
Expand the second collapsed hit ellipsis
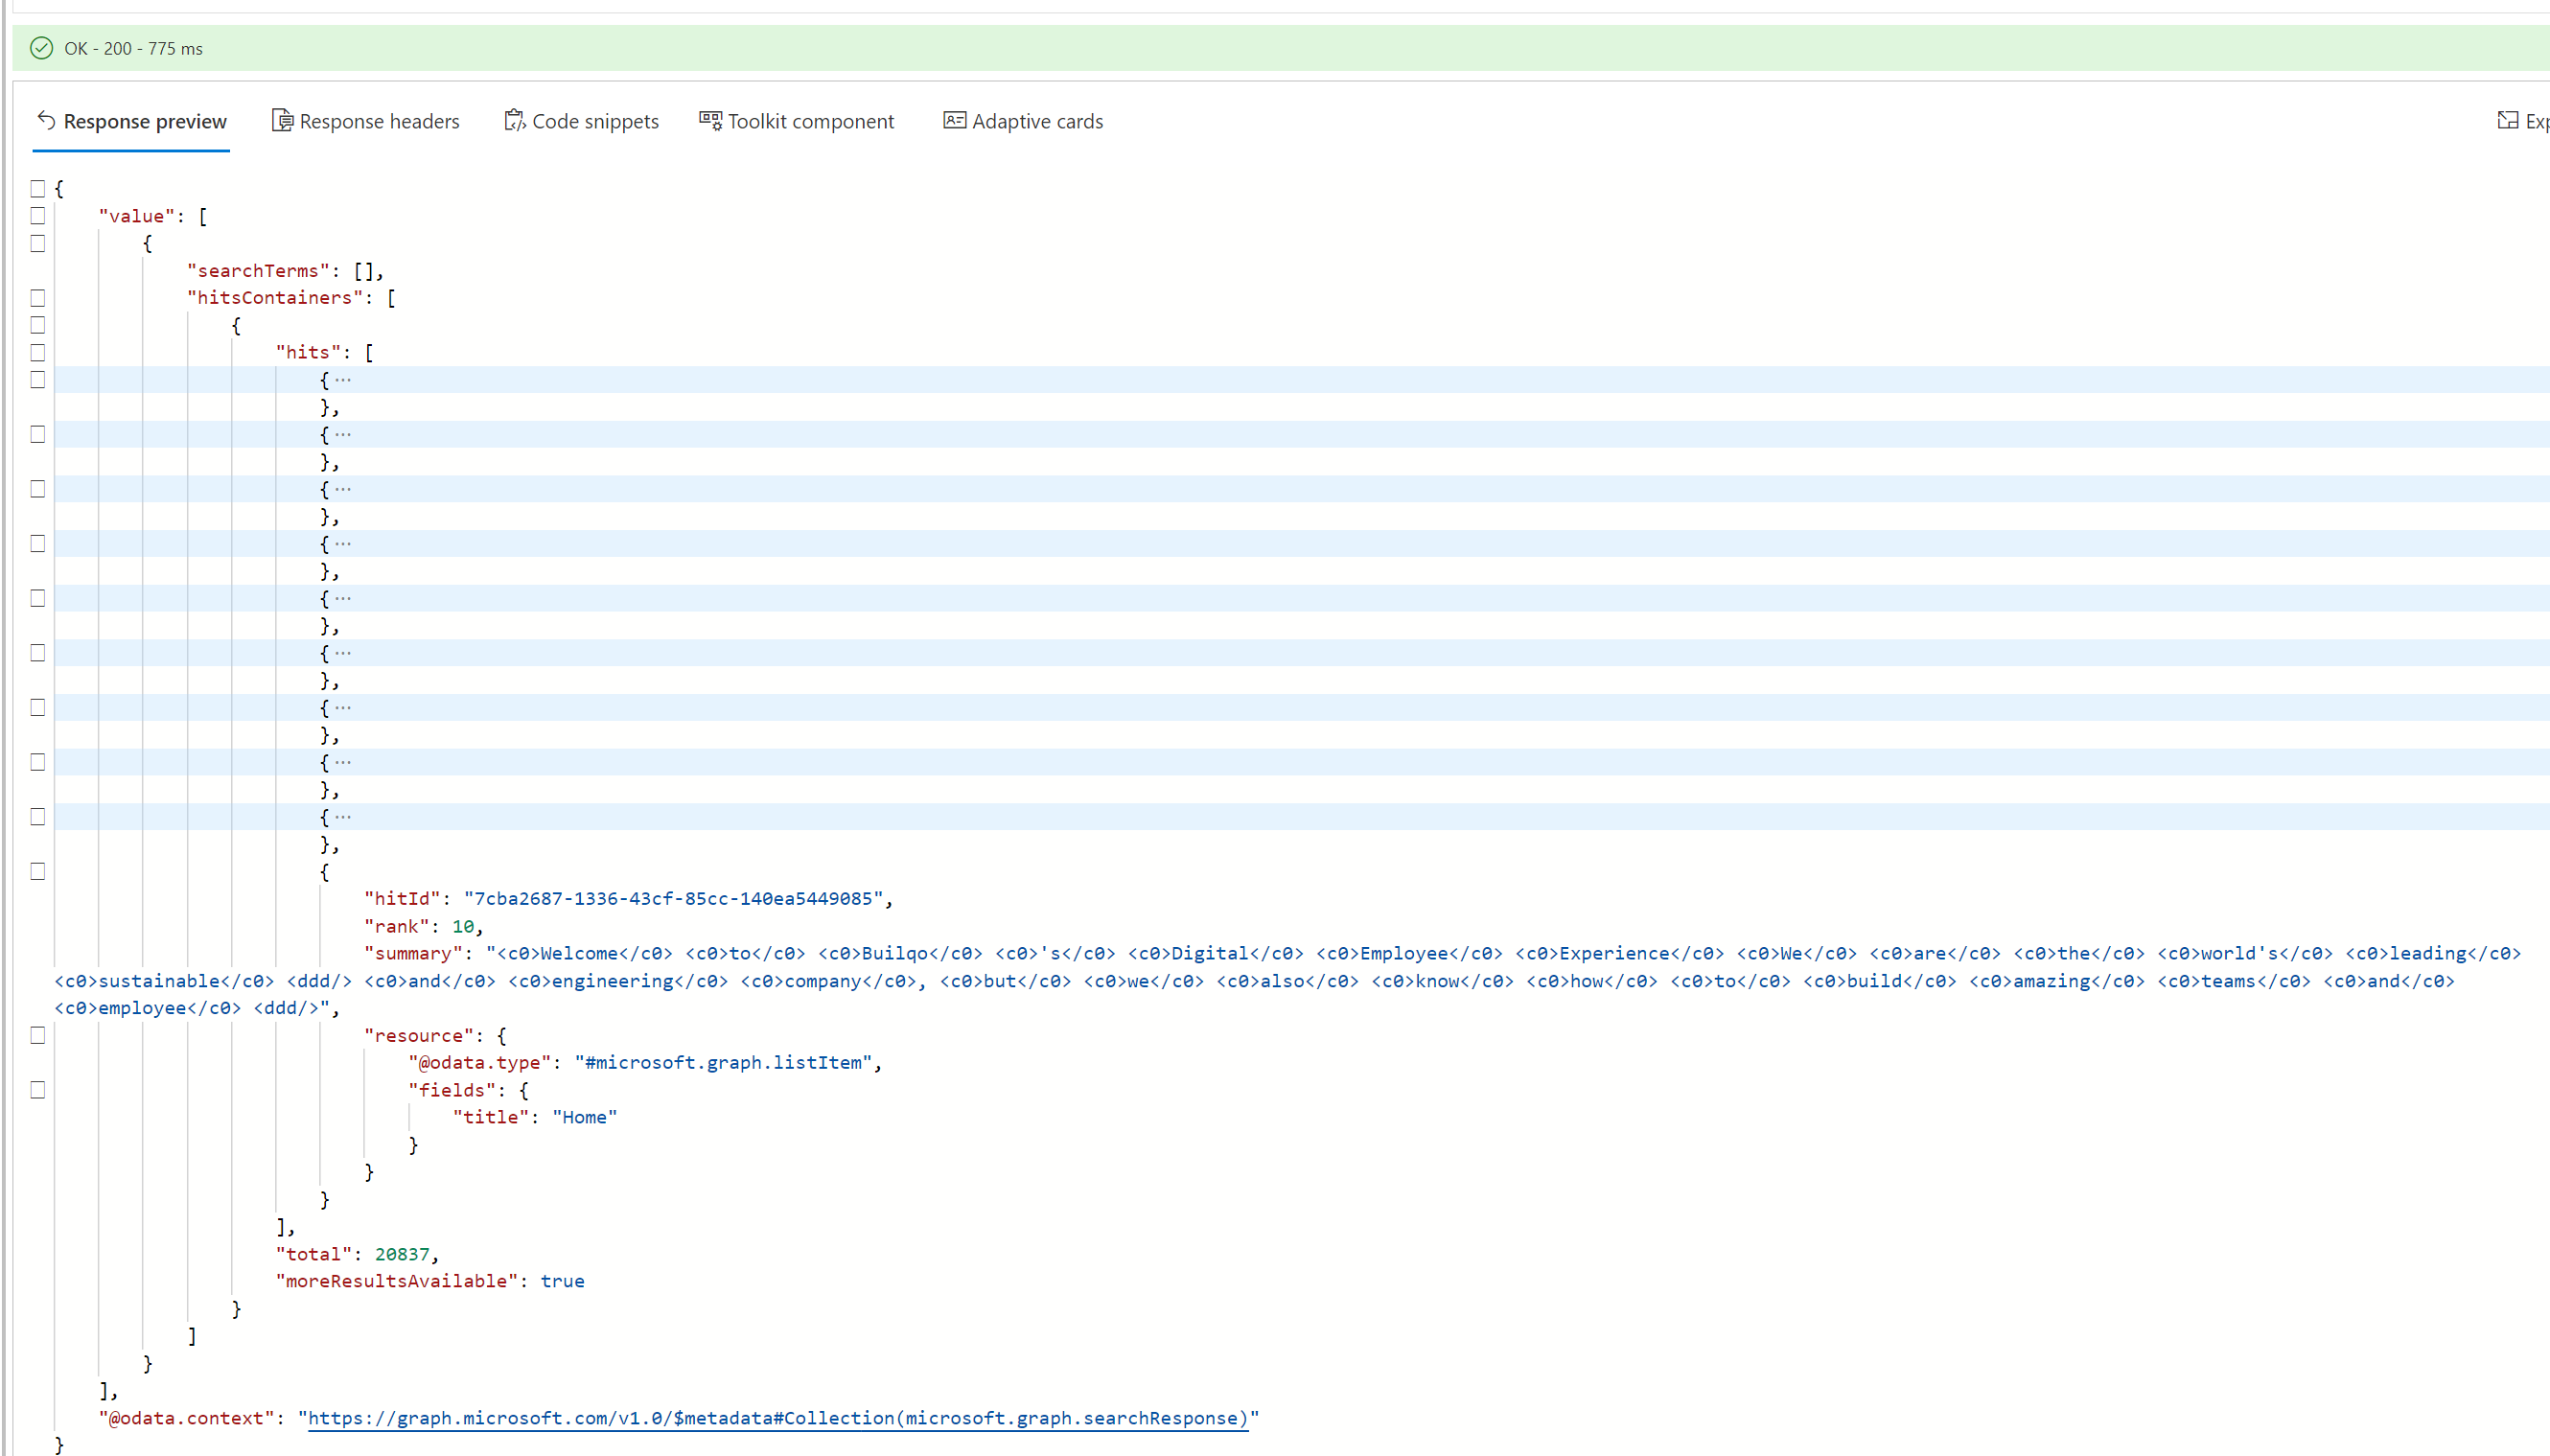[342, 433]
